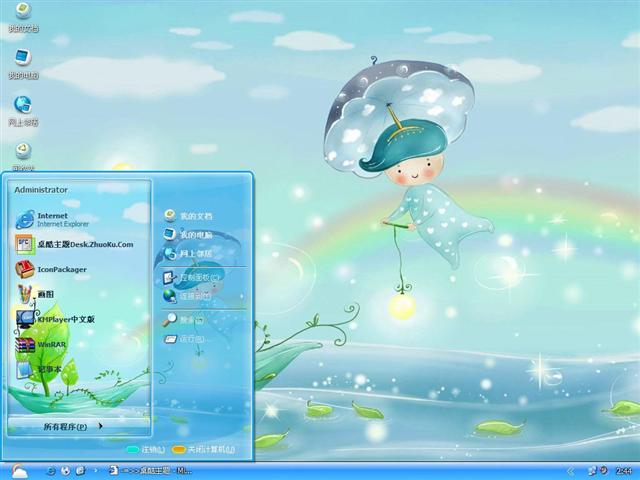
Task: Click the volume tray icon
Action: [603, 470]
